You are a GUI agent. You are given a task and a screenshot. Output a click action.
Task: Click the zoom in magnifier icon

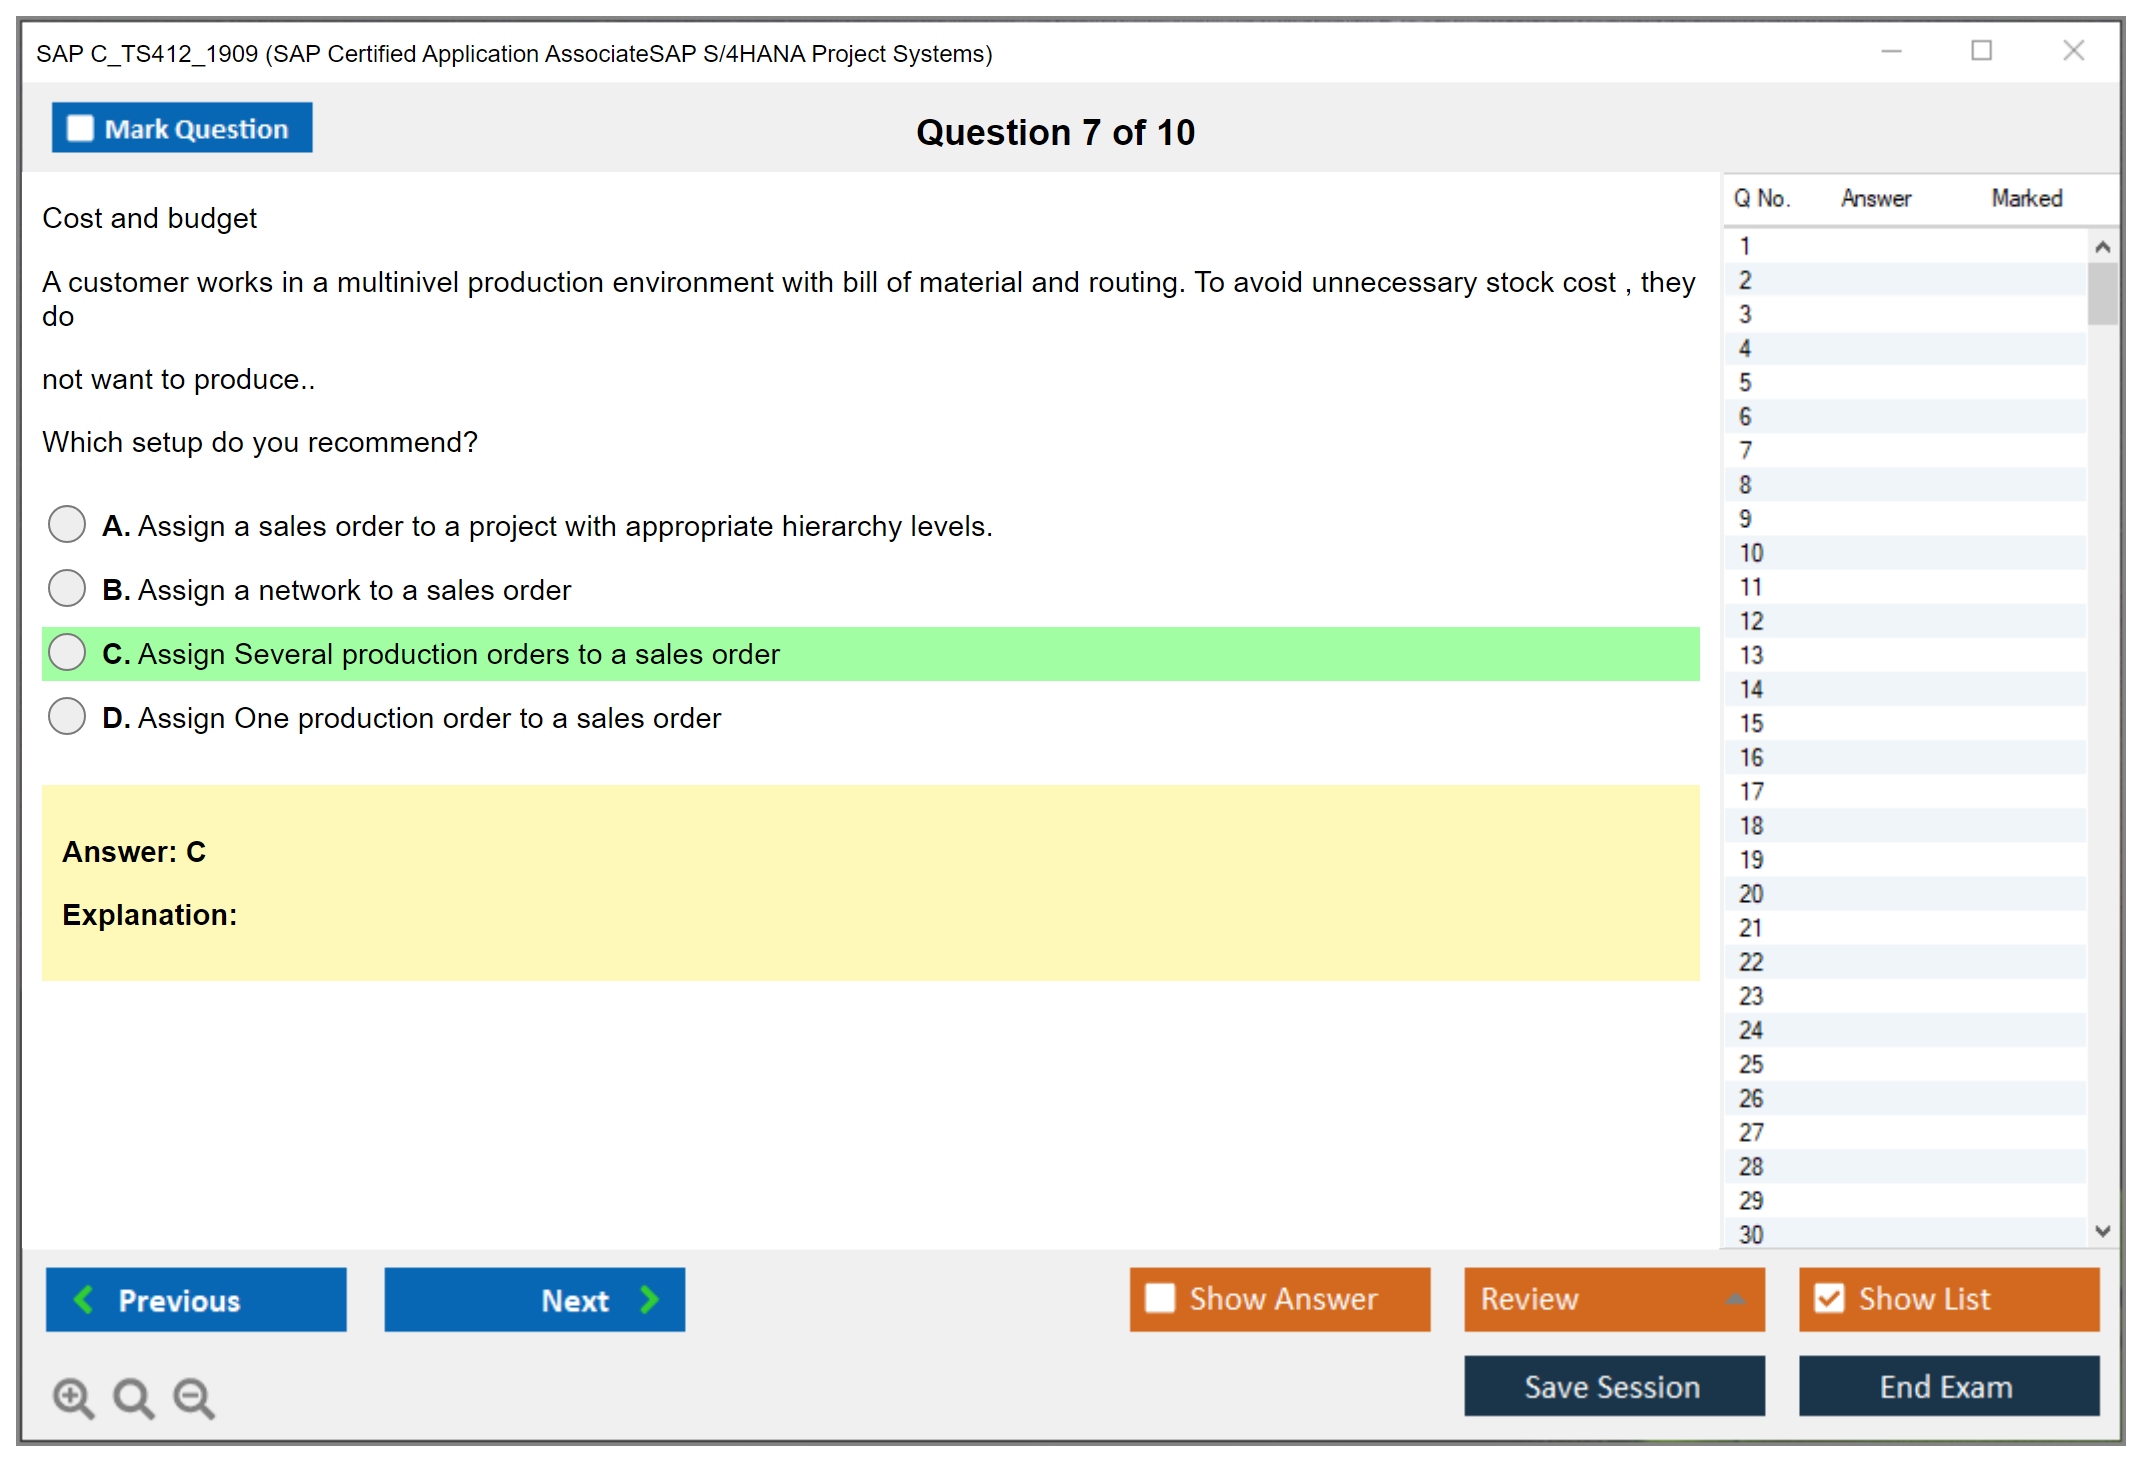(73, 1397)
